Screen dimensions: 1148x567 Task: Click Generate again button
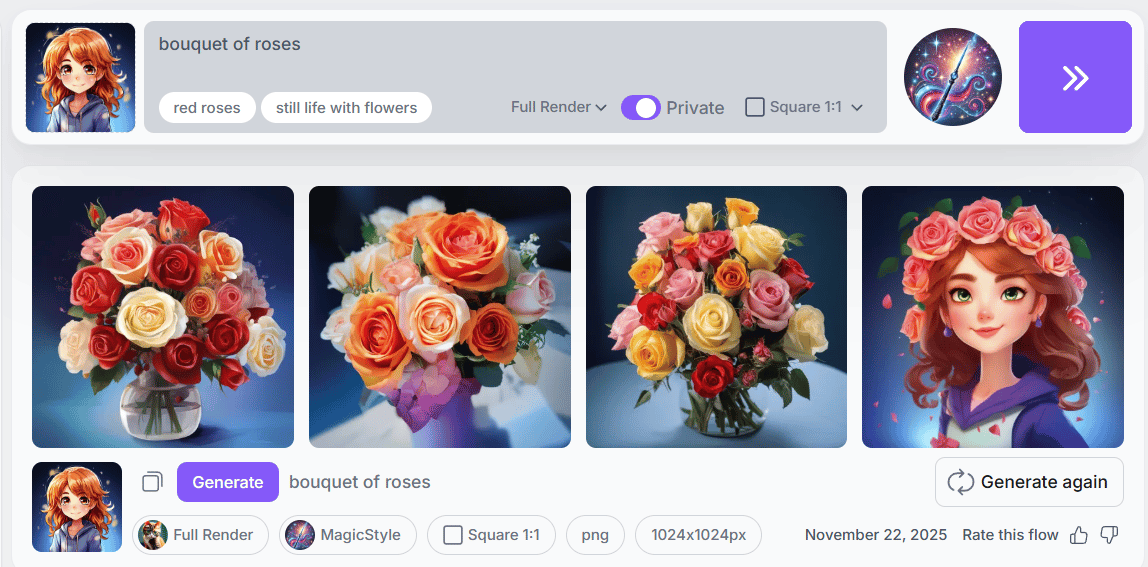(1029, 482)
